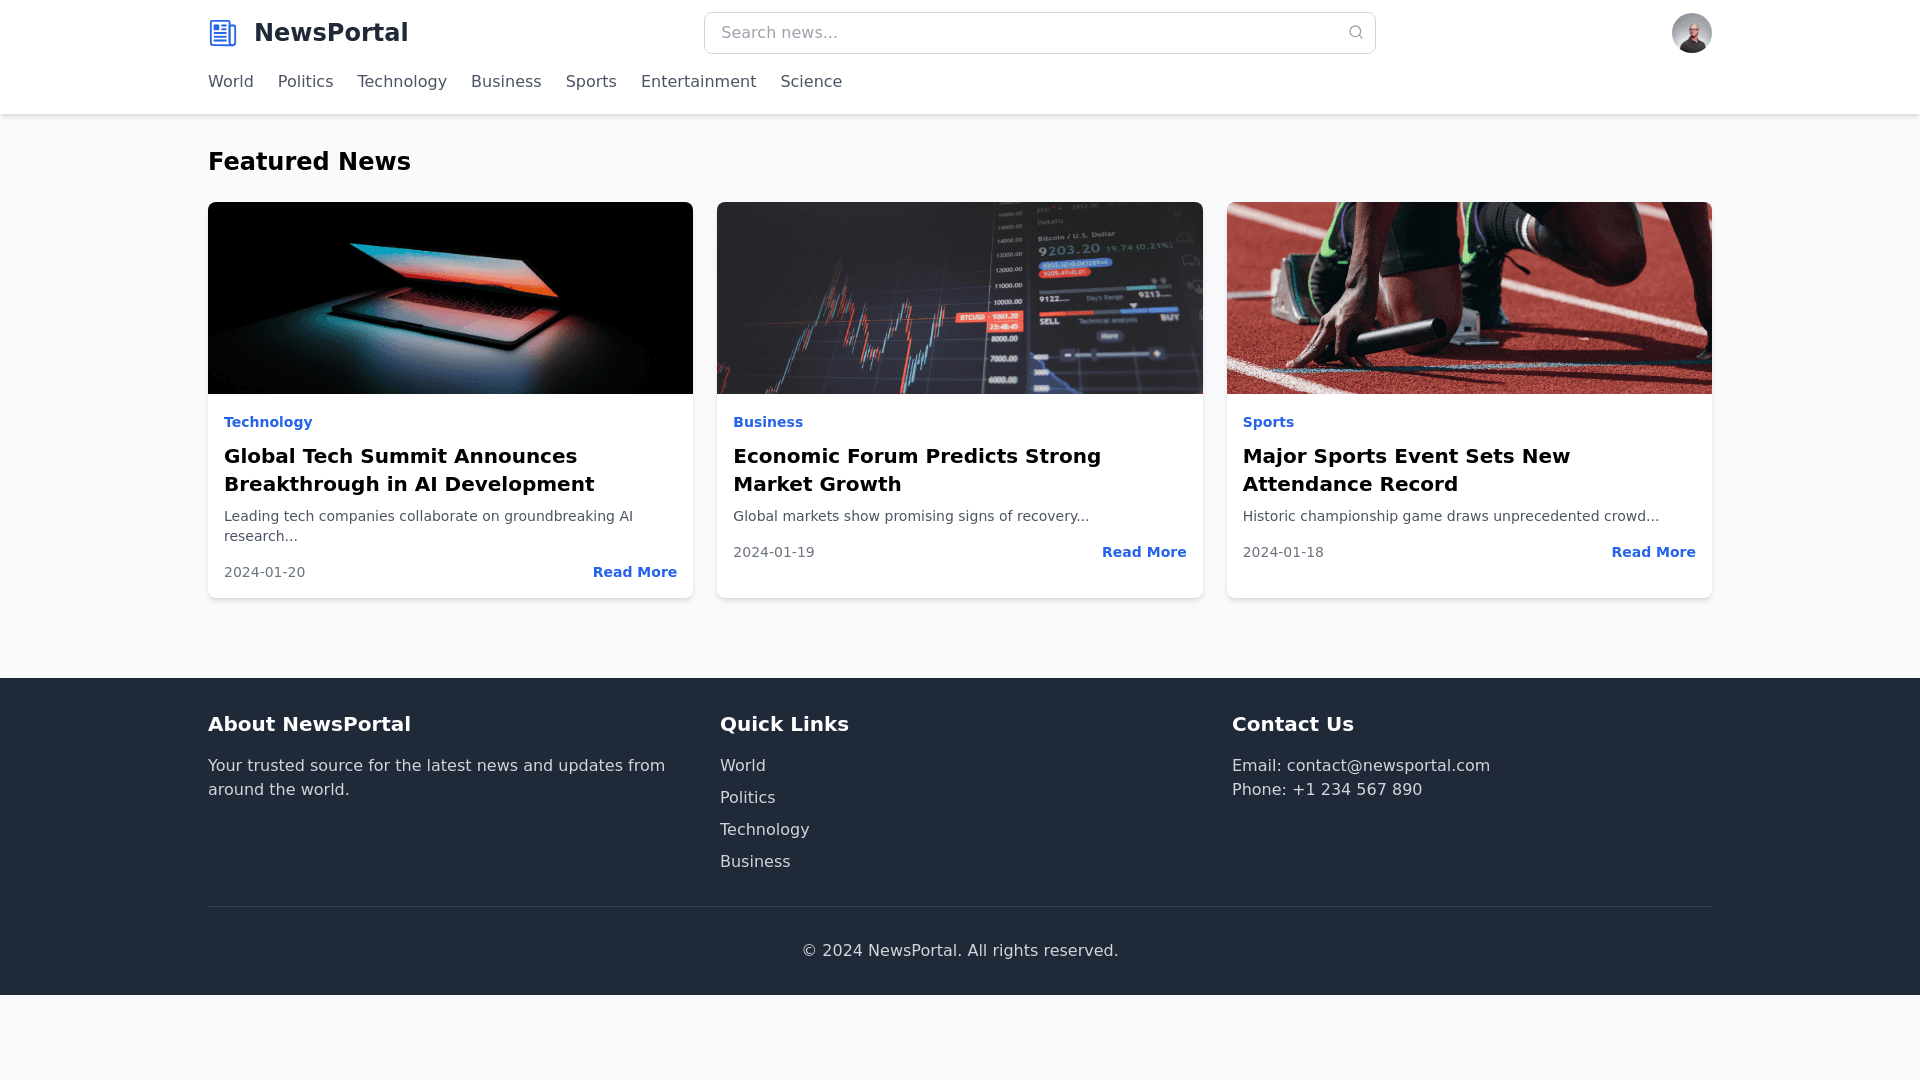This screenshot has width=1920, height=1080.
Task: Open the user profile avatar
Action: (1691, 33)
